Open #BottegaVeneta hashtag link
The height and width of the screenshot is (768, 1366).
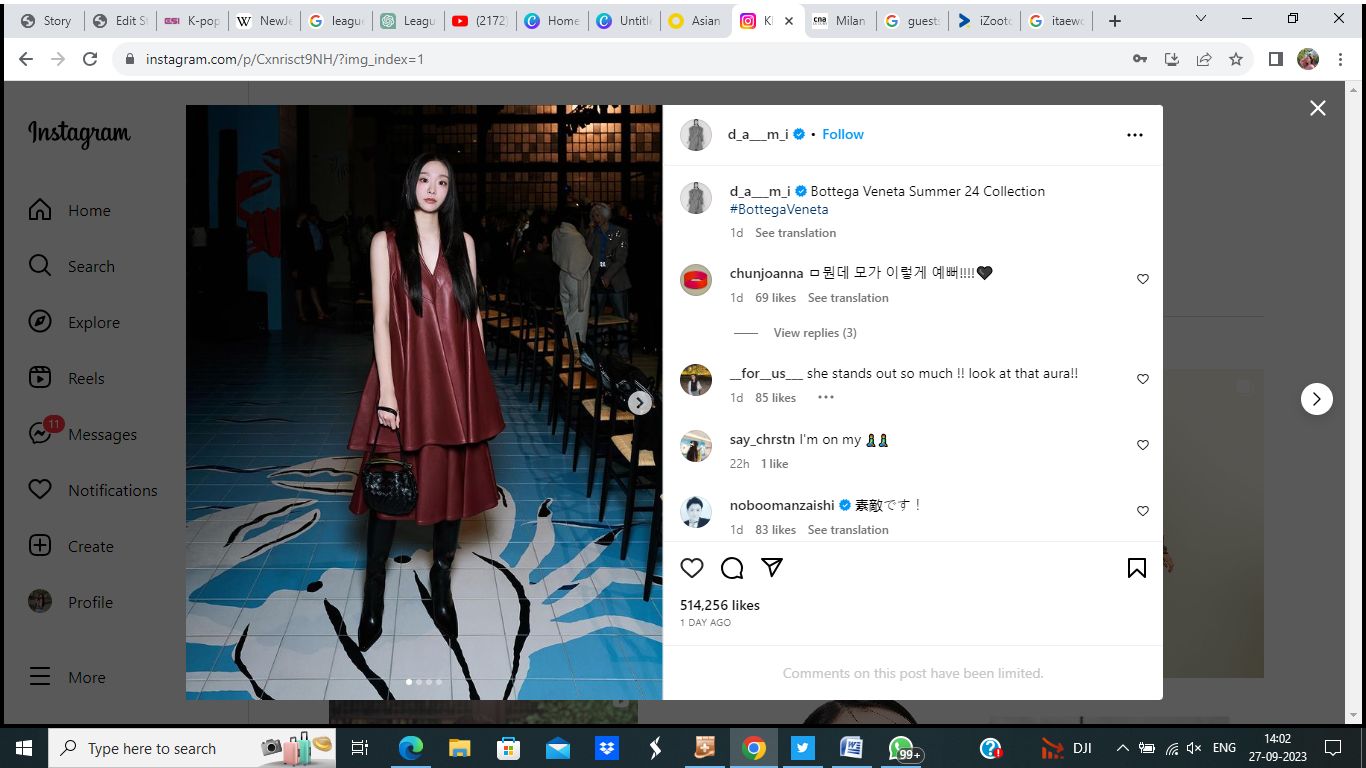(778, 210)
